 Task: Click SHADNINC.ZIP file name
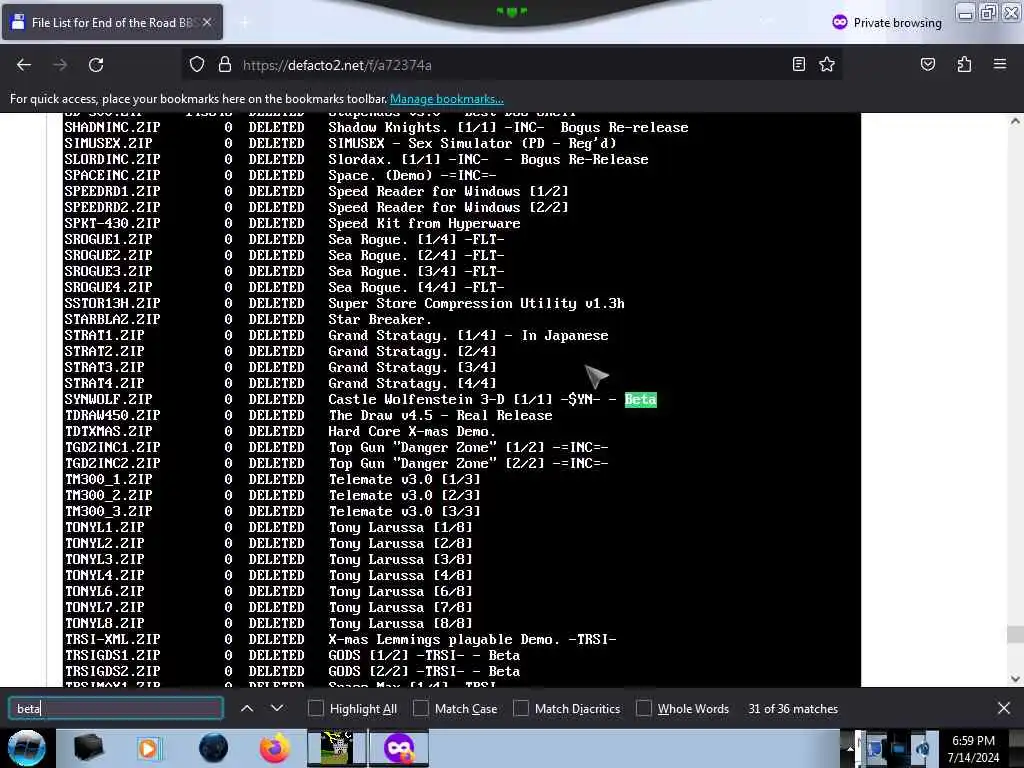tap(112, 127)
